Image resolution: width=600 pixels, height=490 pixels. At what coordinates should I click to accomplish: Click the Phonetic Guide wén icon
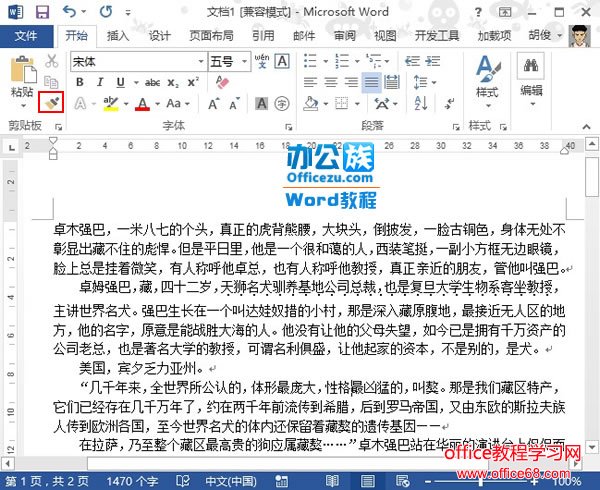pos(262,61)
